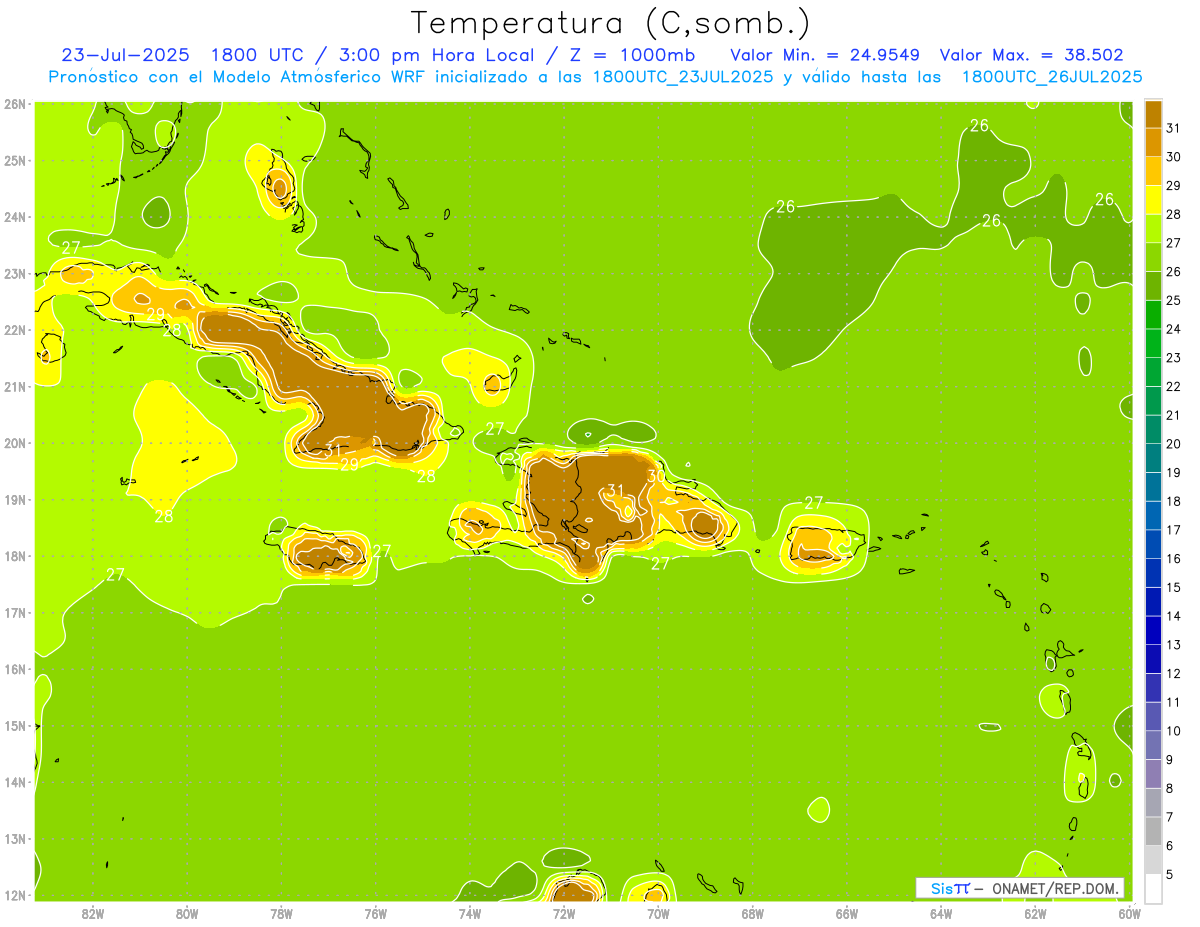The width and height of the screenshot is (1200, 927).
Task: Click the purple legend band between 9 and 10
Action: click(x=1153, y=745)
